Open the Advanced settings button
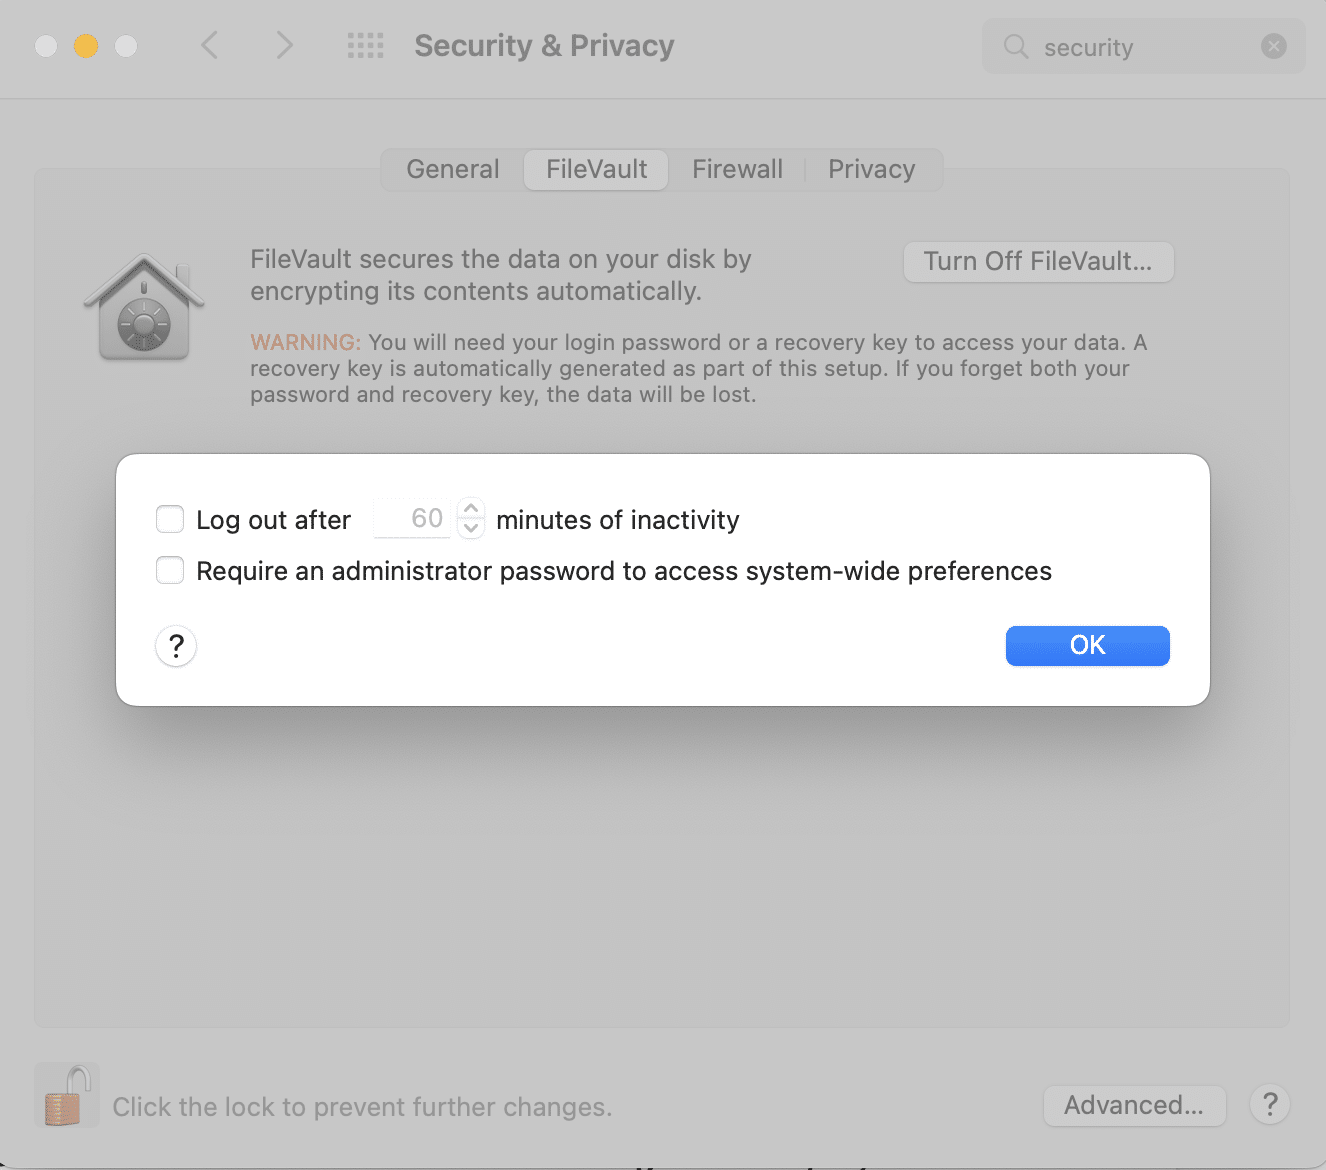Screen dimensions: 1326x1170 (1134, 1105)
